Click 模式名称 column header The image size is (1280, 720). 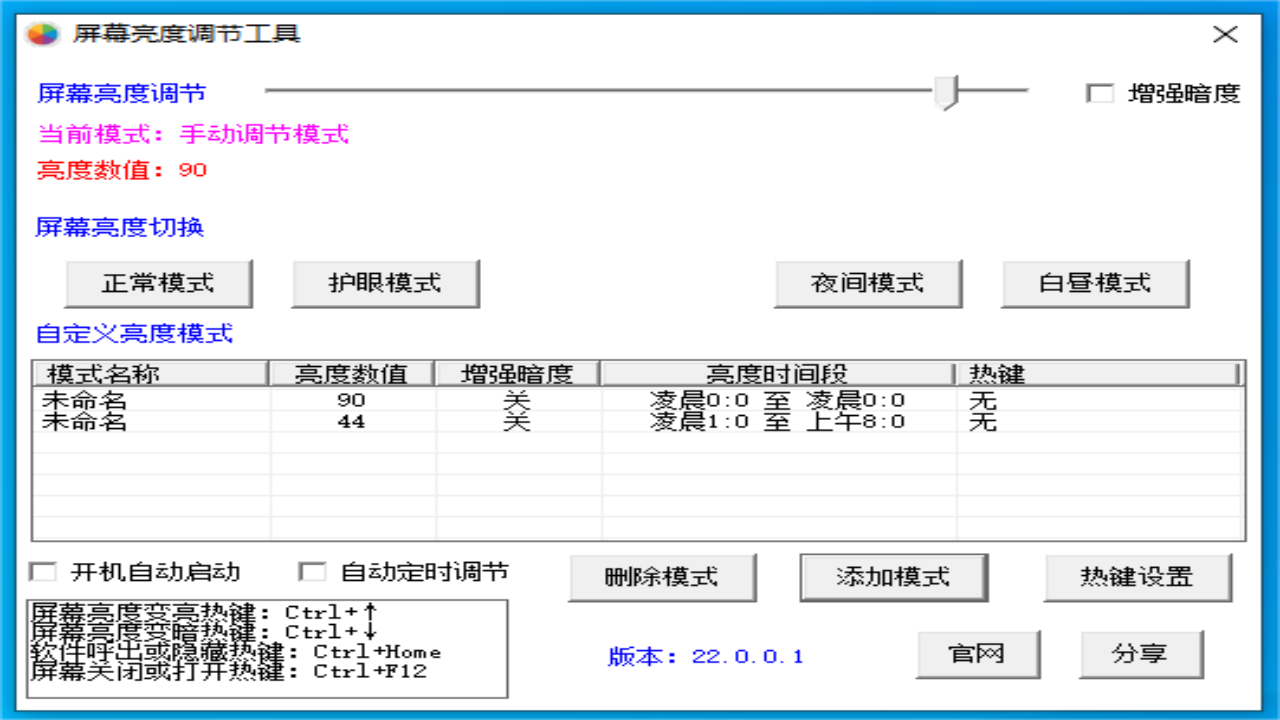pos(151,374)
